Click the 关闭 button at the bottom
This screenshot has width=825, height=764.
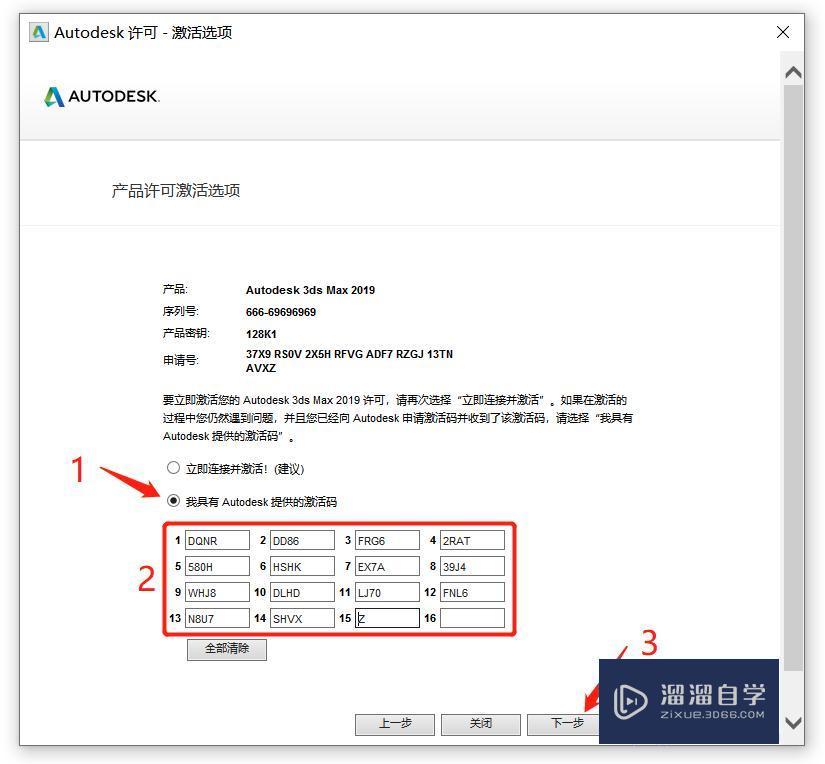tap(481, 724)
